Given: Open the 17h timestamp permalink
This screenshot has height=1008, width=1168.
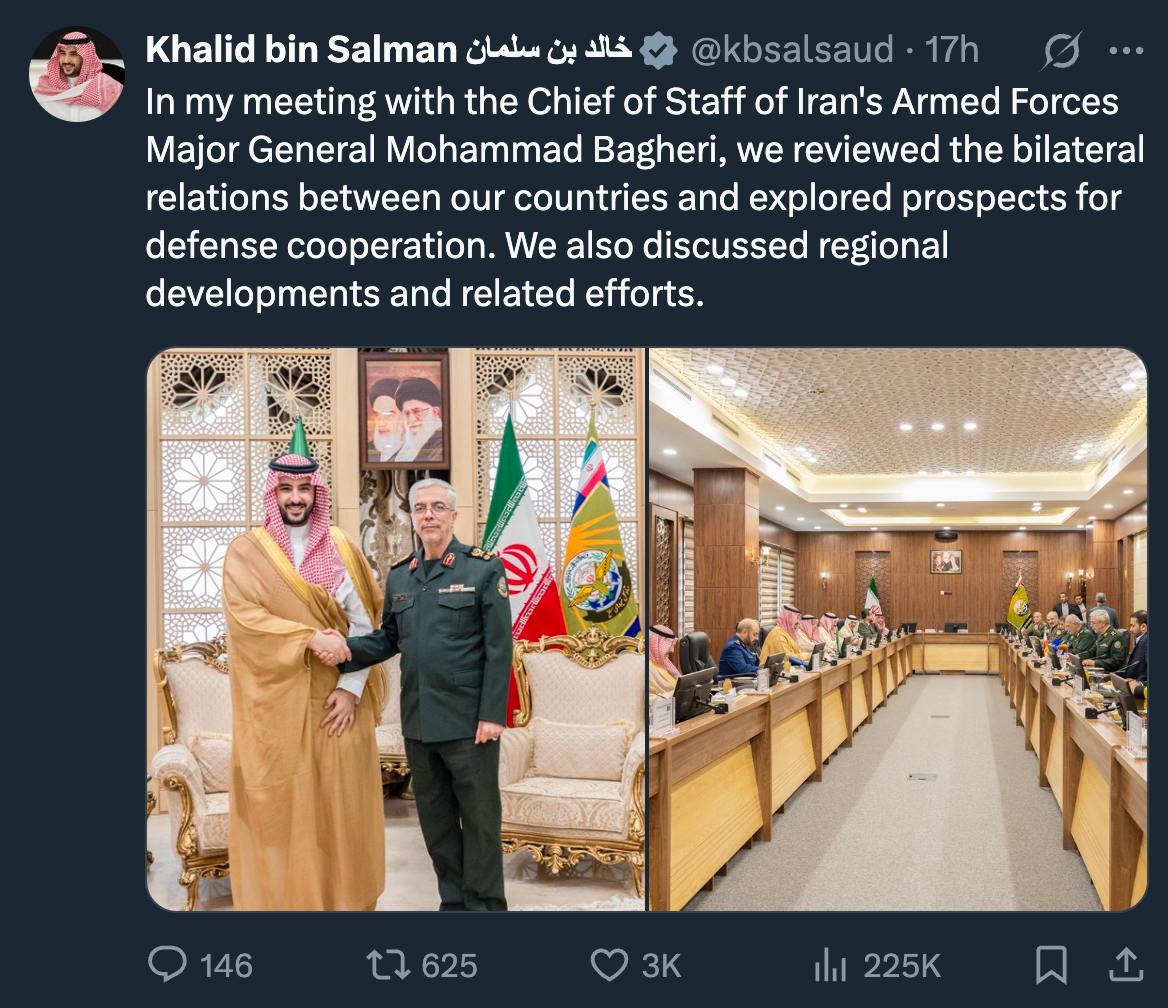Looking at the screenshot, I should (952, 49).
